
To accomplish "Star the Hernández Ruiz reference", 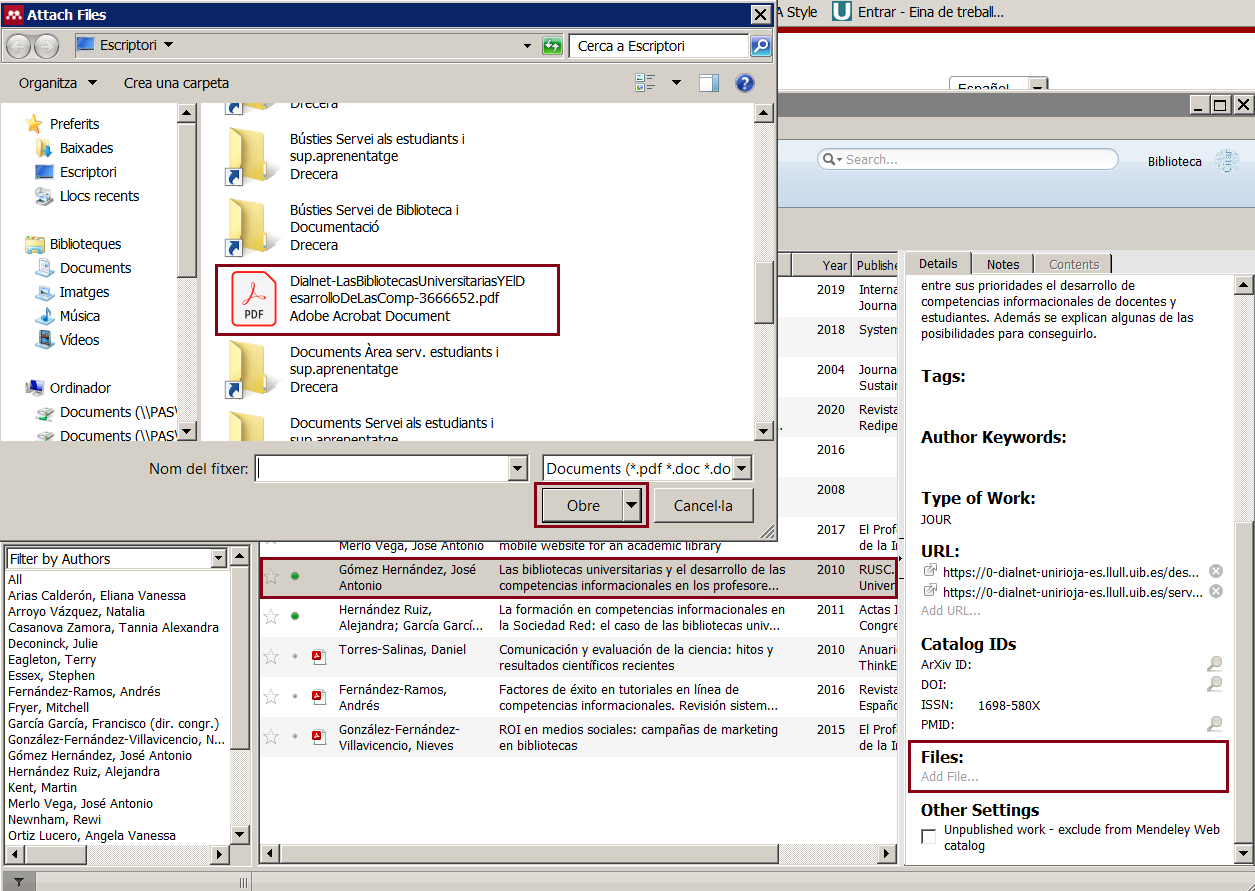I will coord(271,617).
